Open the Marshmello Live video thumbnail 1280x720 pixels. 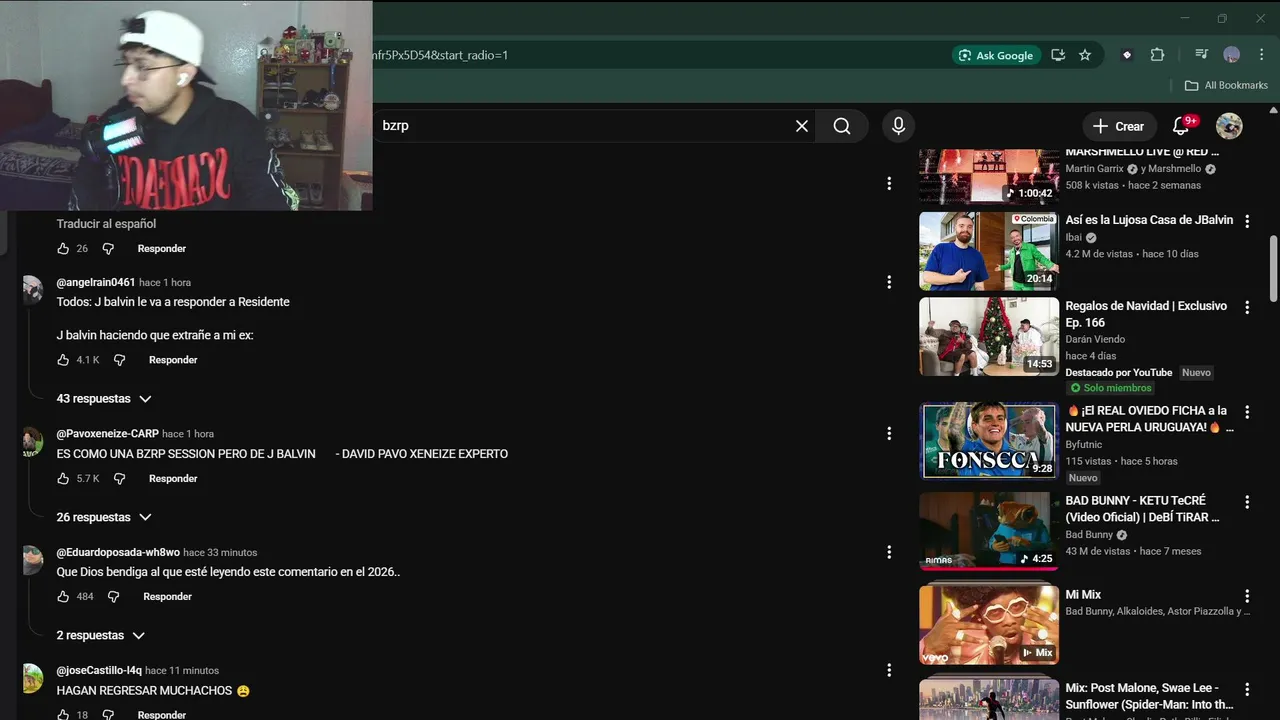tap(989, 177)
